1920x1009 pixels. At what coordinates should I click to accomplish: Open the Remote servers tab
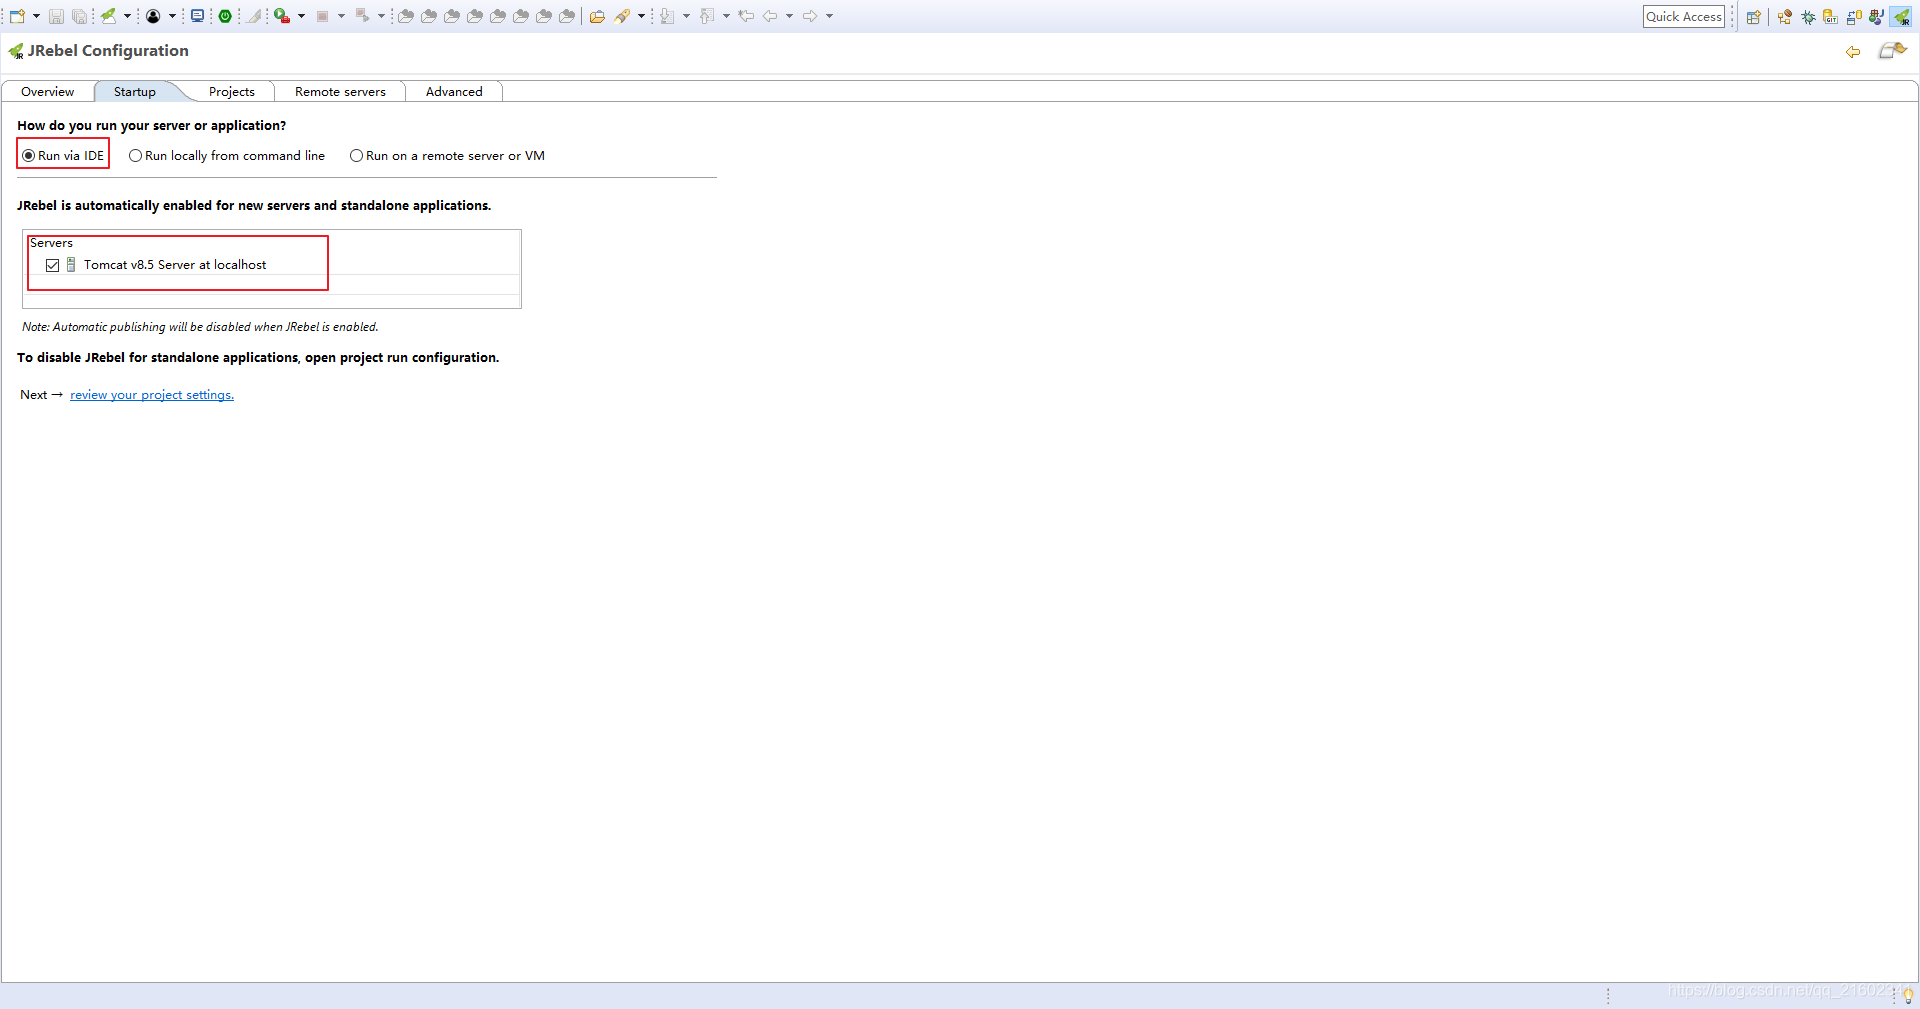point(340,91)
